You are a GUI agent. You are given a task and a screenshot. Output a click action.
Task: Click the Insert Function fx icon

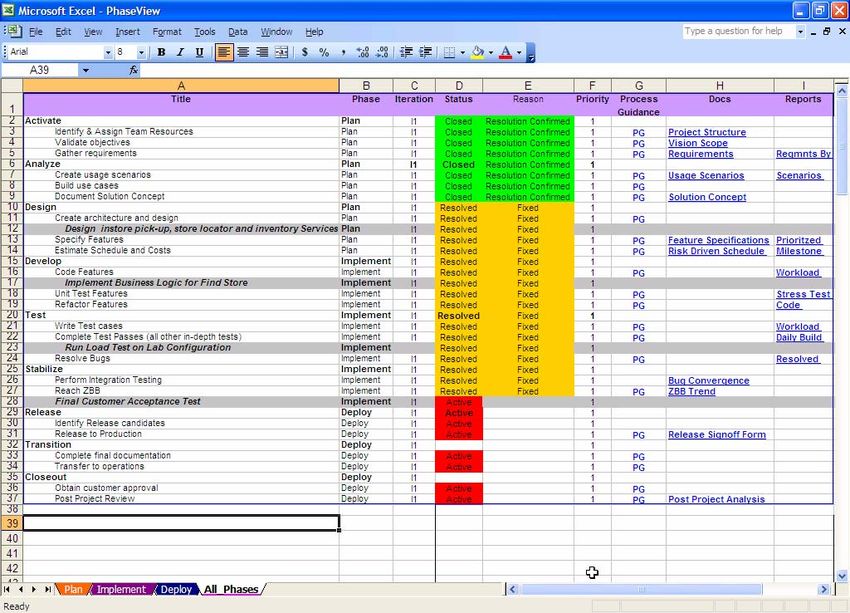[x=134, y=70]
